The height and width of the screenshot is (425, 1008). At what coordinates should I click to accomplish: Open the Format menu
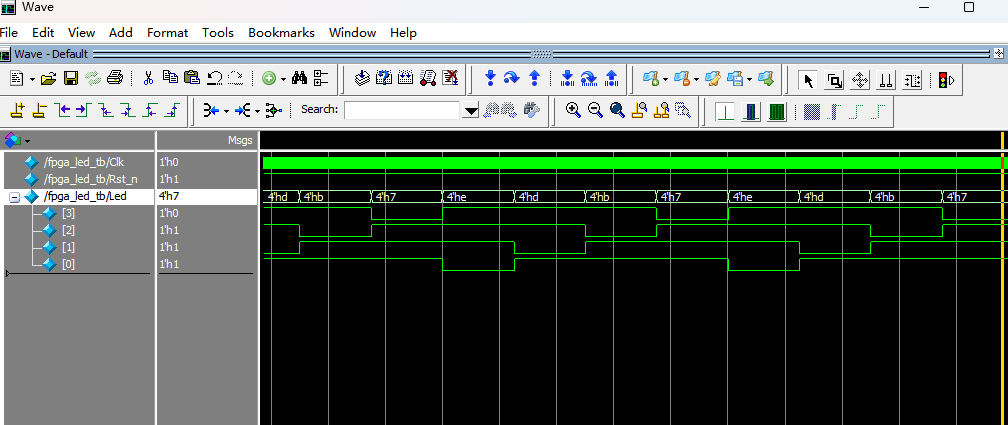click(167, 32)
